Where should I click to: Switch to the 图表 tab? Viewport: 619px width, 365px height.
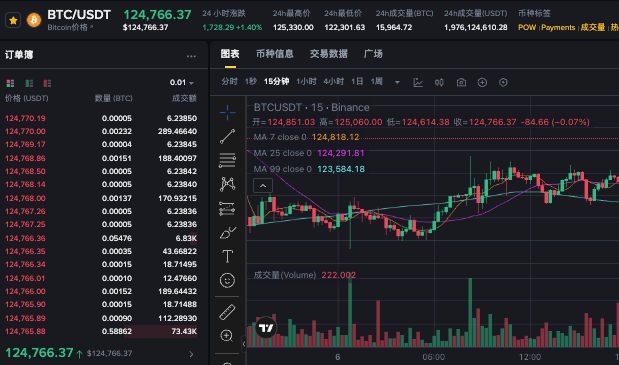click(x=230, y=54)
